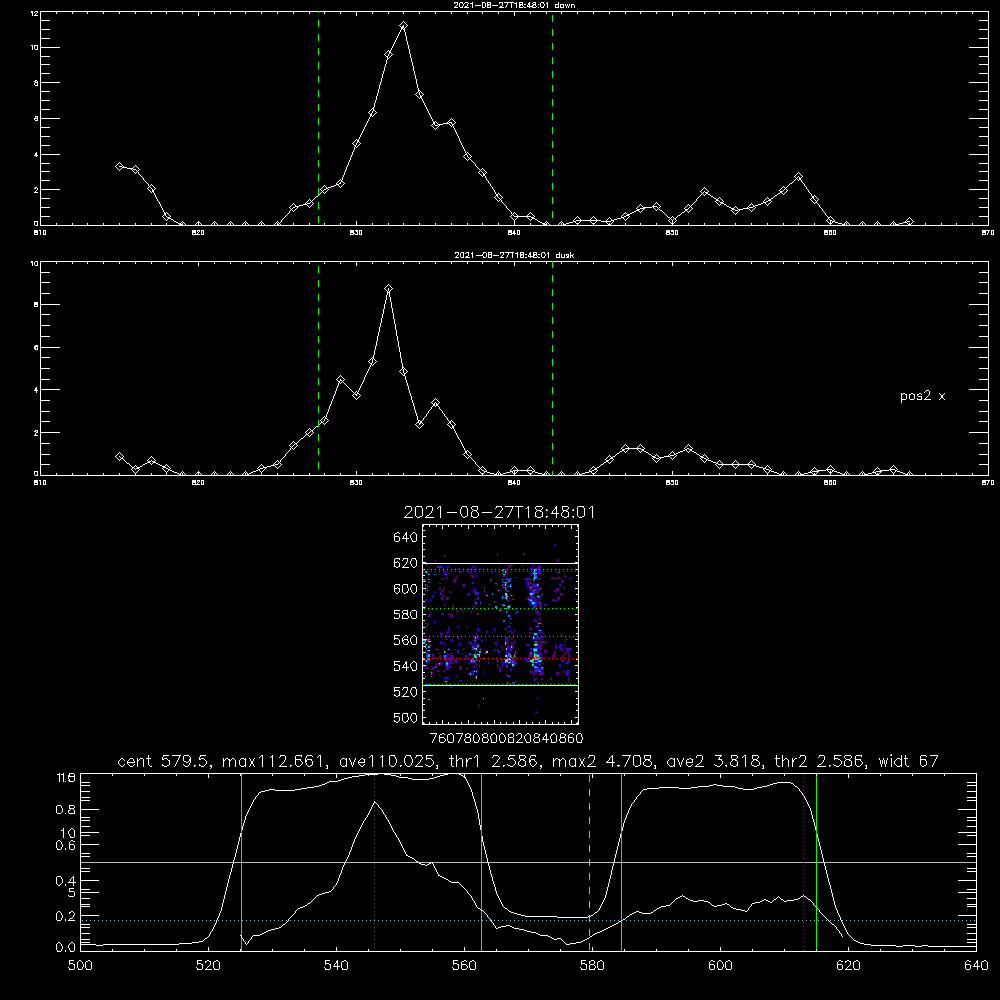Select the spectrogram image thumbnail
The height and width of the screenshot is (1000, 1000).
tap(501, 624)
